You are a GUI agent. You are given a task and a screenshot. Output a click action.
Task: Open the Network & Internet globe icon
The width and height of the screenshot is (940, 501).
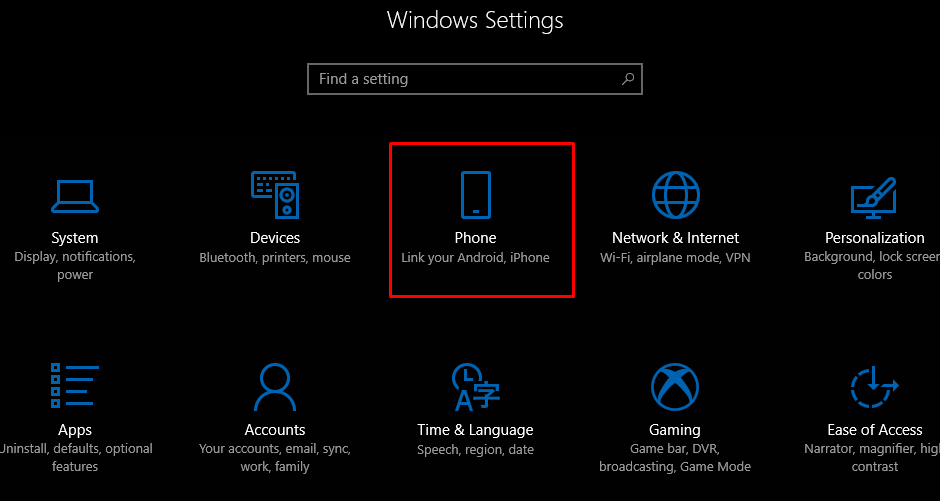tap(676, 195)
